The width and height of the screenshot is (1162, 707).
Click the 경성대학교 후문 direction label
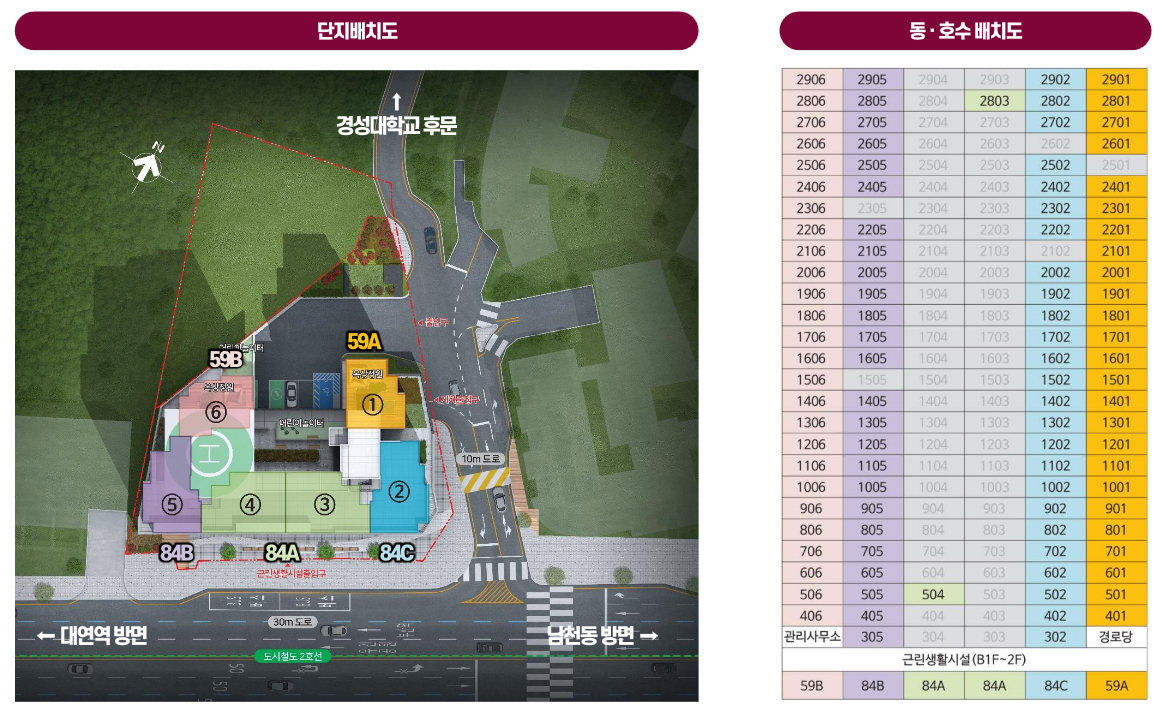pyautogui.click(x=396, y=125)
